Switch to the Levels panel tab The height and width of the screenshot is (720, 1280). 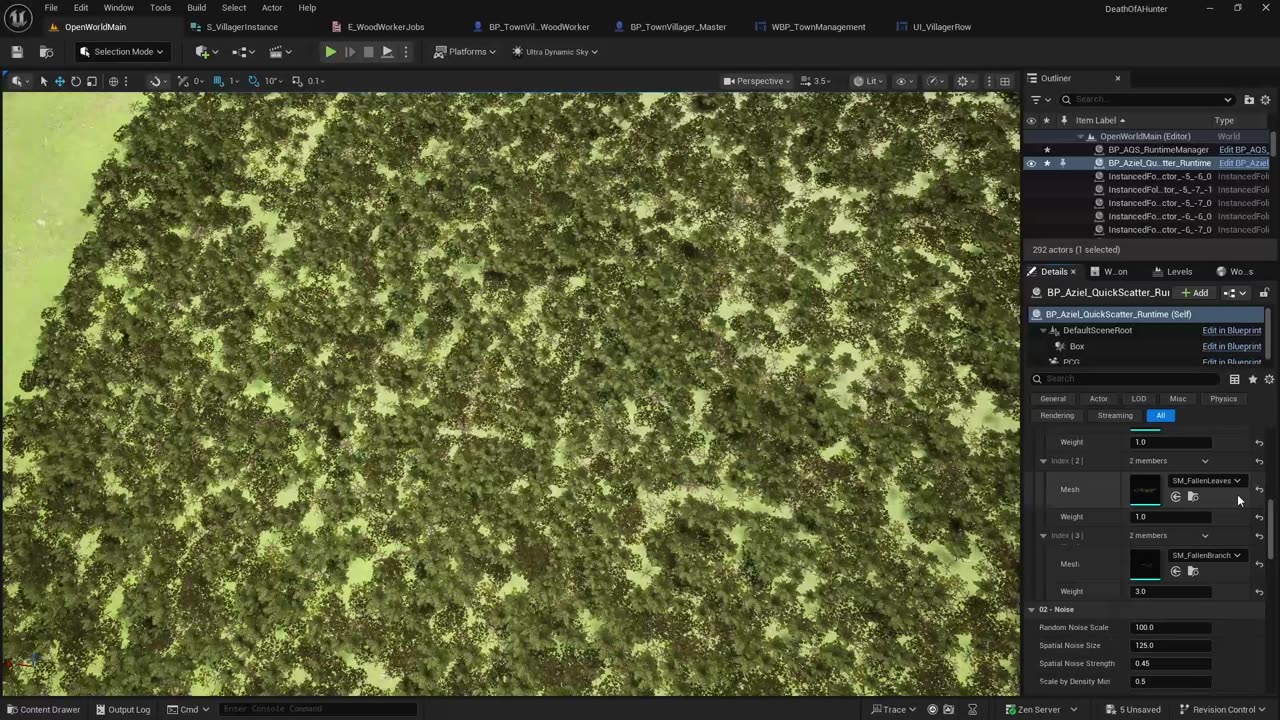[1172, 272]
